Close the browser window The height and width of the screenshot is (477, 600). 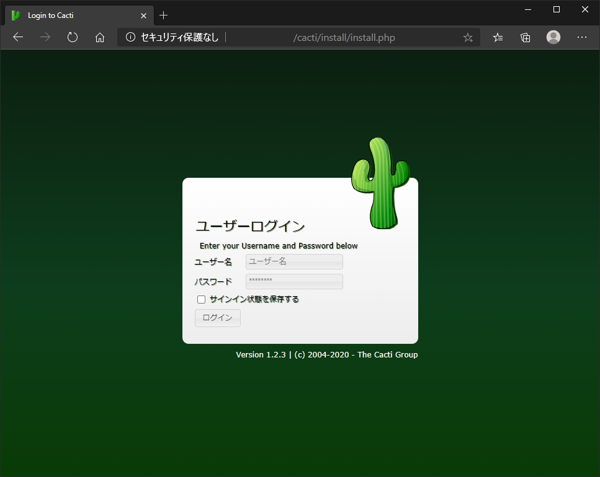pyautogui.click(x=585, y=10)
